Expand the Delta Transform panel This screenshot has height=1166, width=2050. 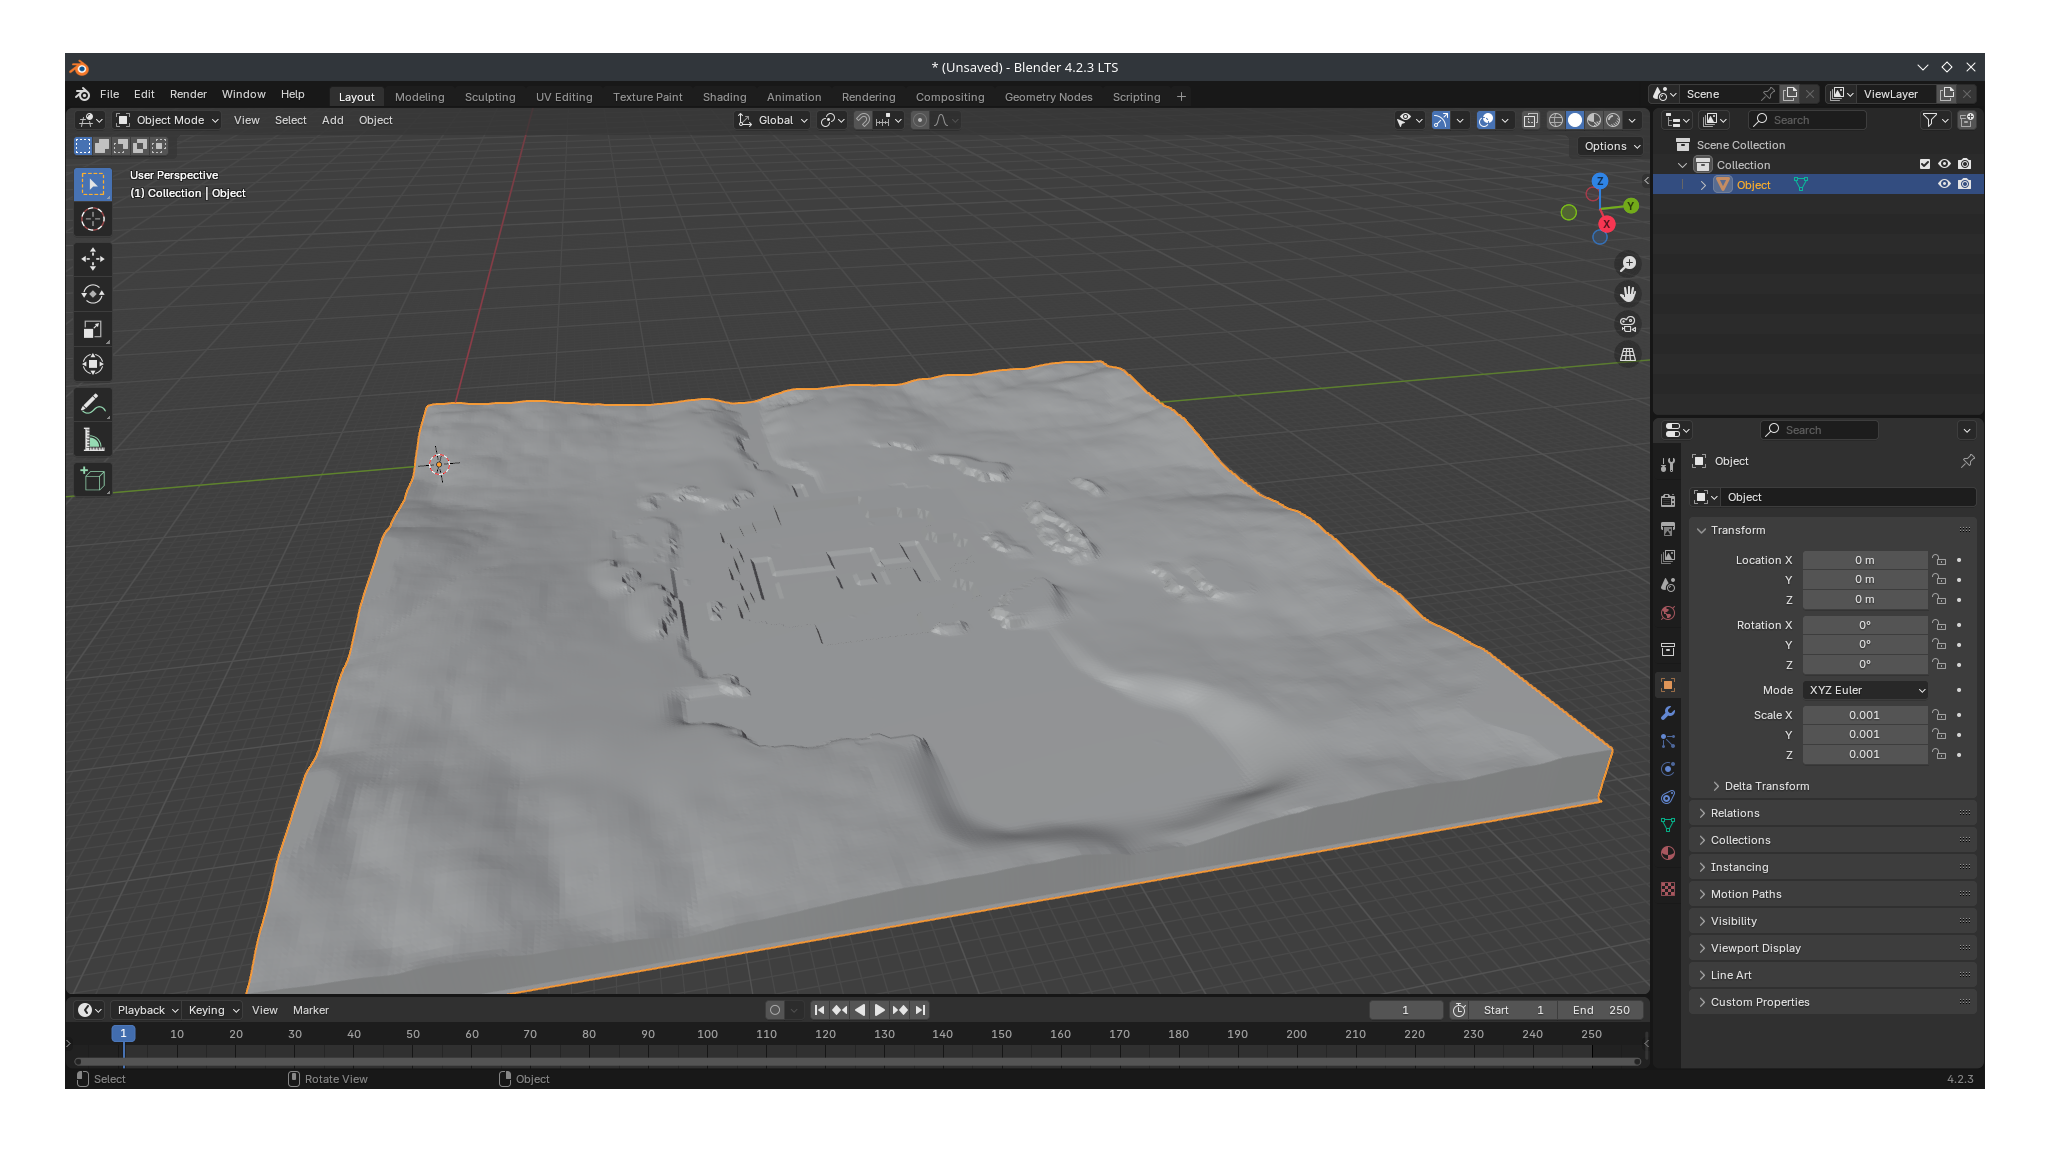(x=1766, y=786)
